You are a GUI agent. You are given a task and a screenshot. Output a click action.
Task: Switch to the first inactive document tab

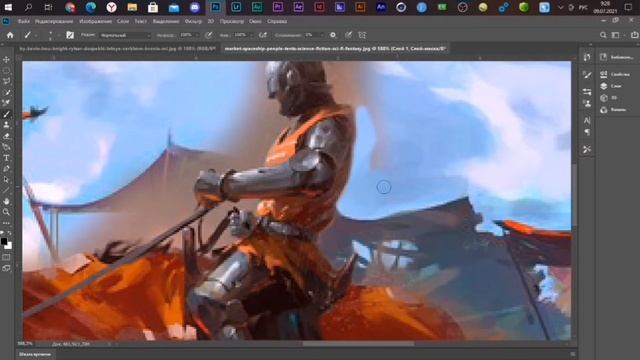pyautogui.click(x=118, y=48)
